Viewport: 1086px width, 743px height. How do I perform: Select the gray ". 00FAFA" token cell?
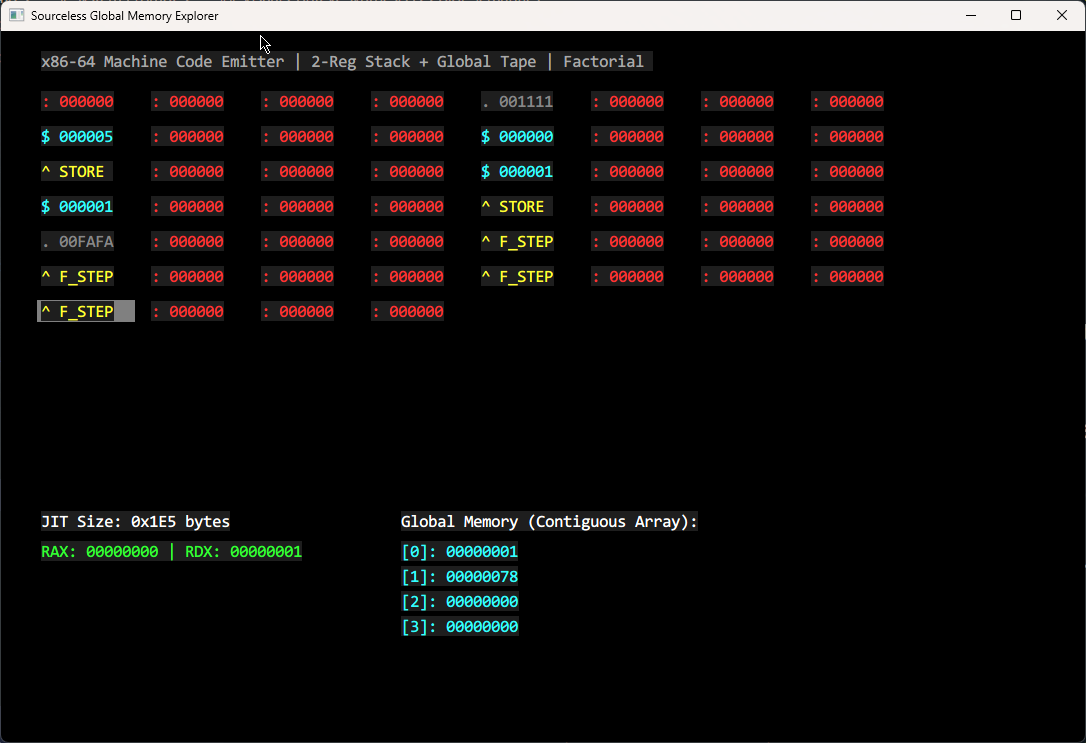(x=77, y=242)
